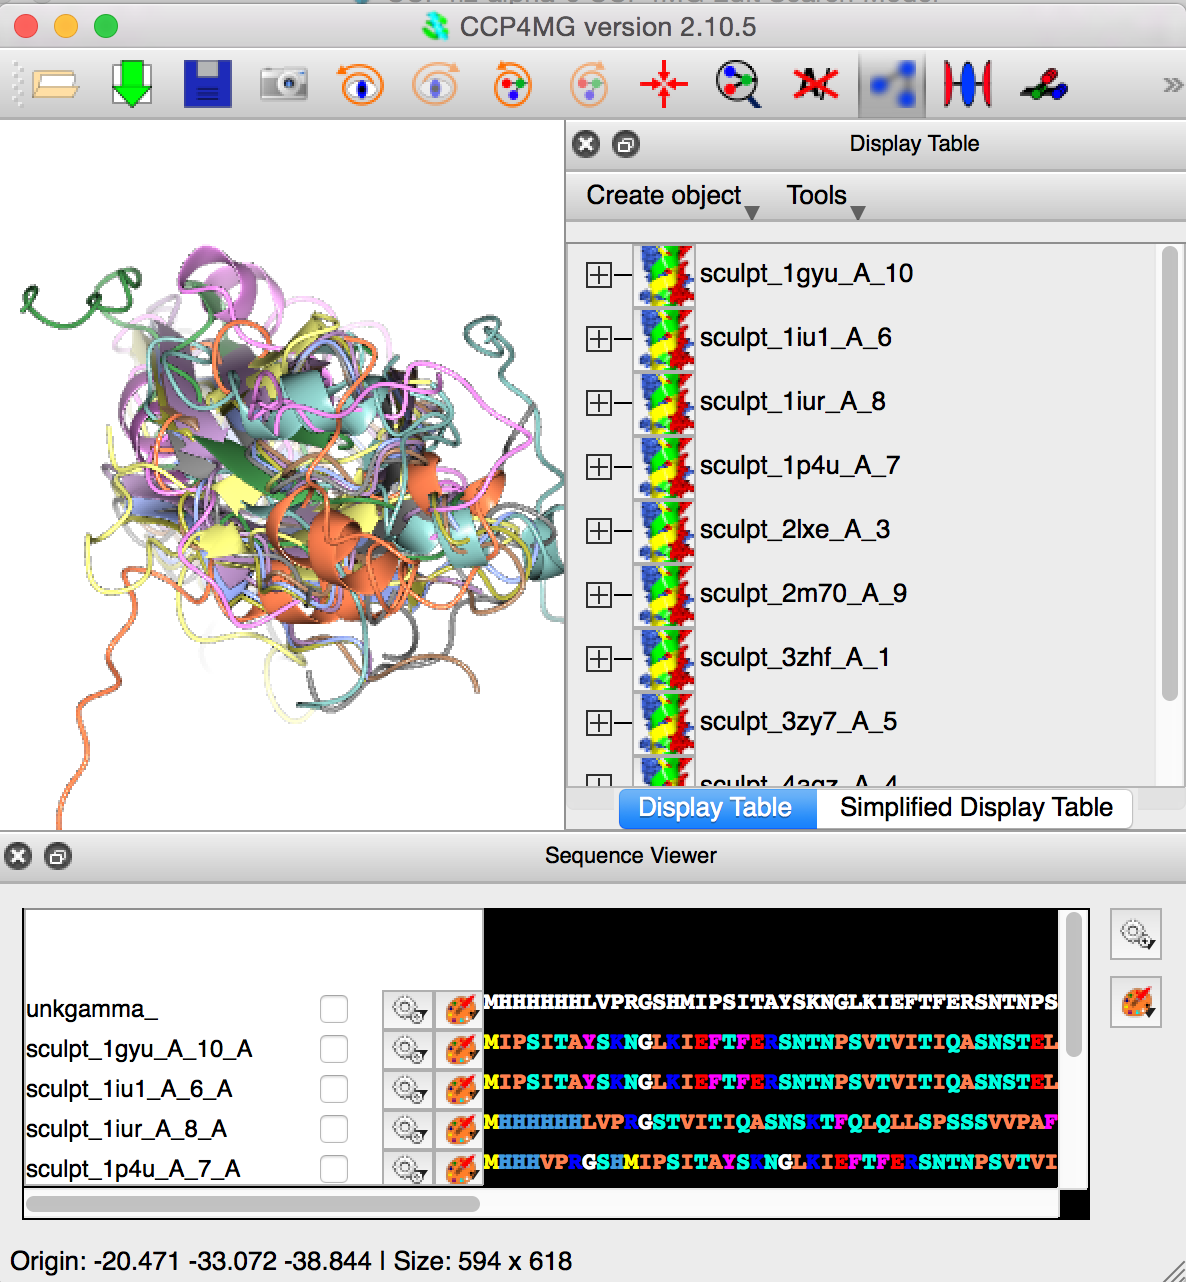Expand the sculpt_1gyu_A_10 tree node

[598, 275]
